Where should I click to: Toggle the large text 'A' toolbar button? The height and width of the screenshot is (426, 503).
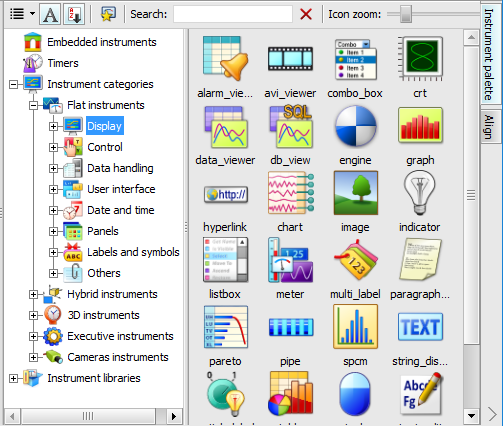[50, 14]
